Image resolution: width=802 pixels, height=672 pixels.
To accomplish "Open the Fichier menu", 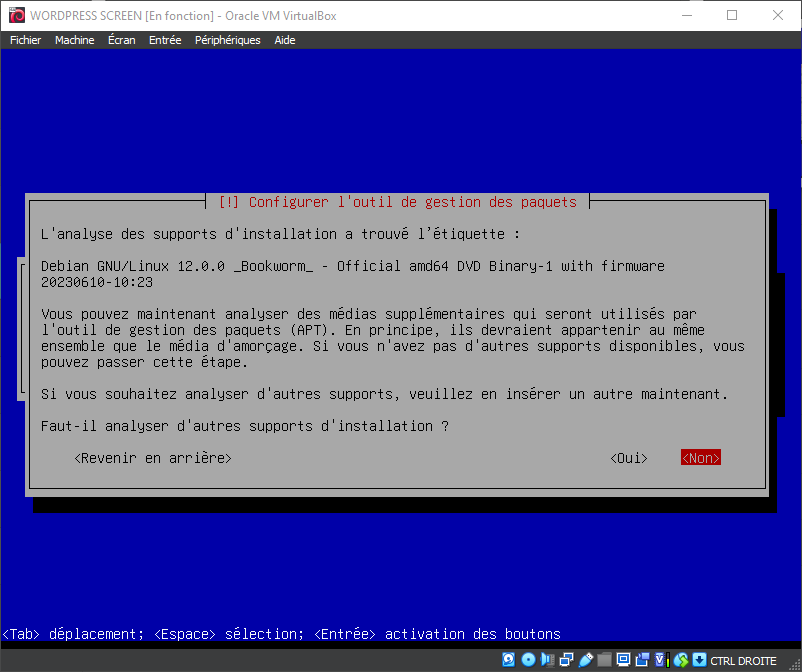I will click(x=25, y=40).
